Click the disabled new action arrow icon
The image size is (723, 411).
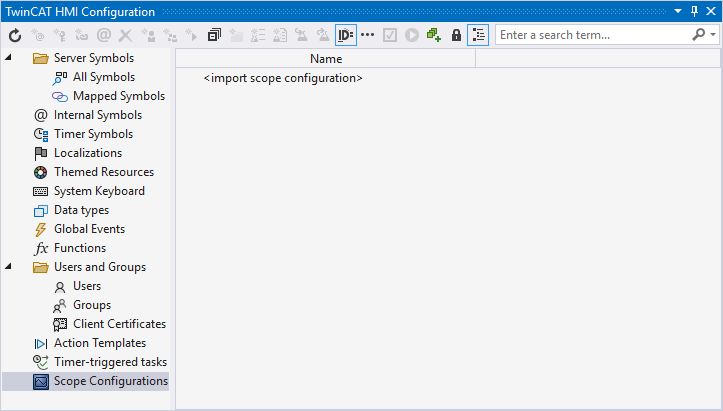click(191, 35)
